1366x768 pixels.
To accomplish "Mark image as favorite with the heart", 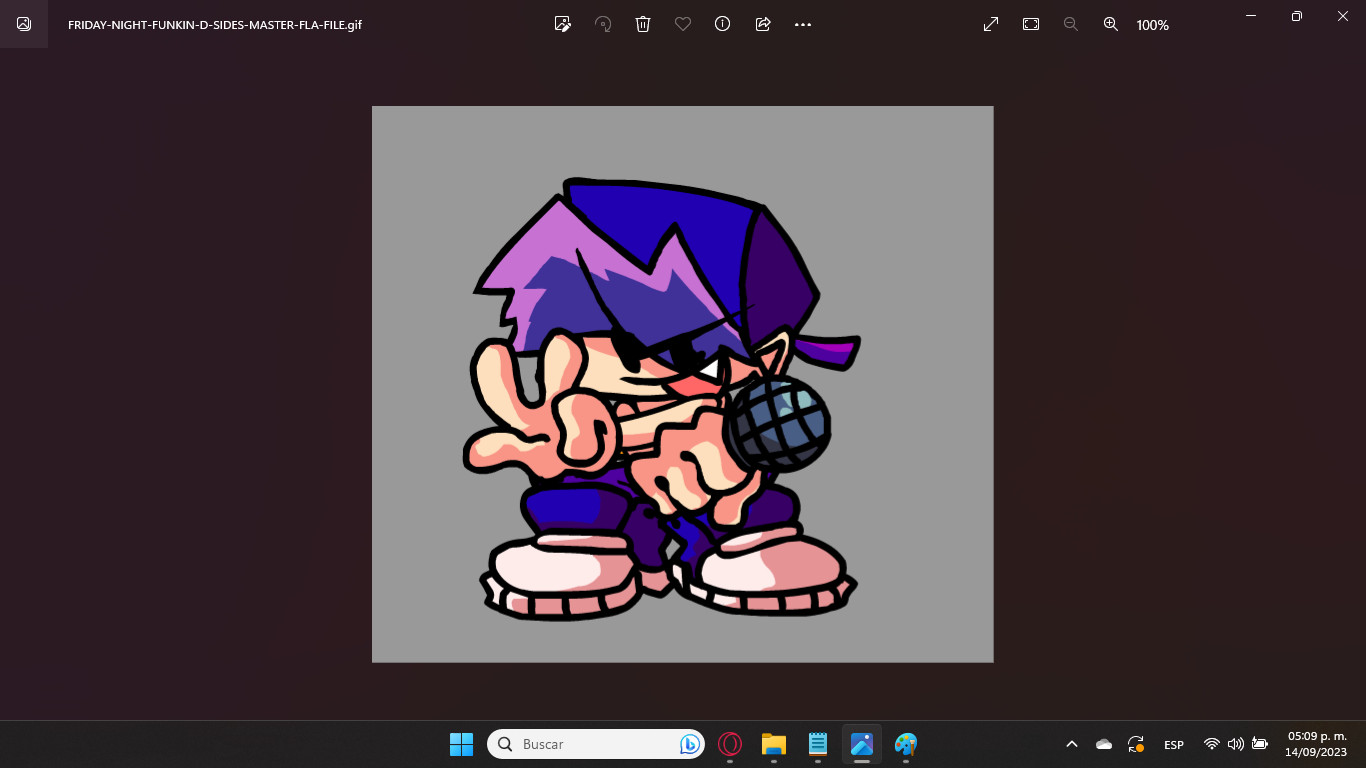I will point(683,24).
